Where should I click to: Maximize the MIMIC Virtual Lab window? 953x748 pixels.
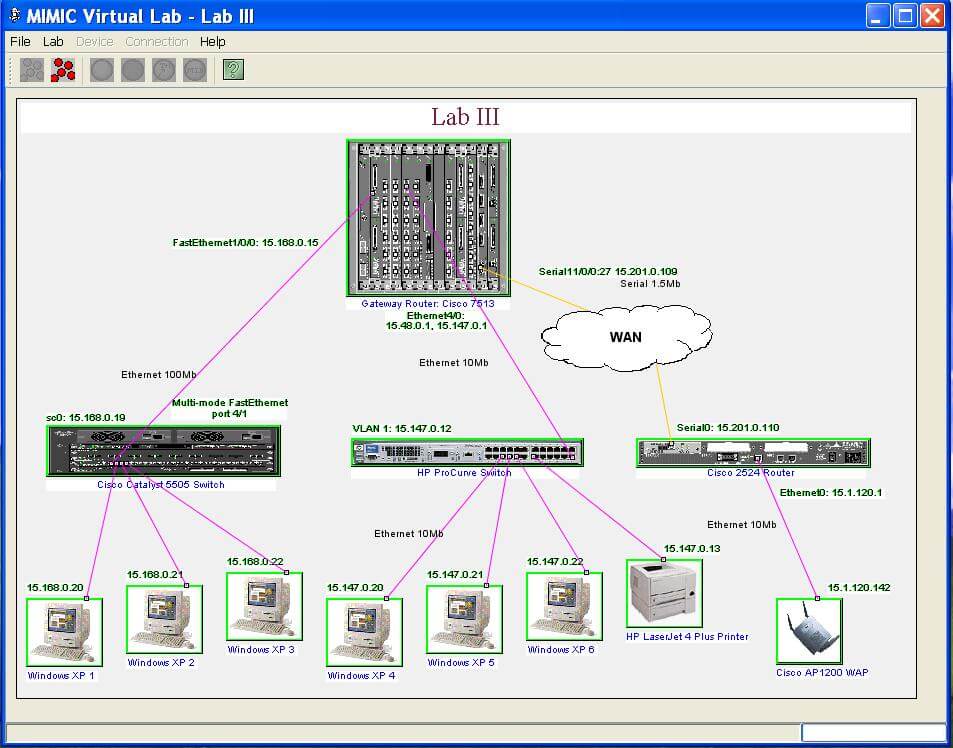click(904, 15)
